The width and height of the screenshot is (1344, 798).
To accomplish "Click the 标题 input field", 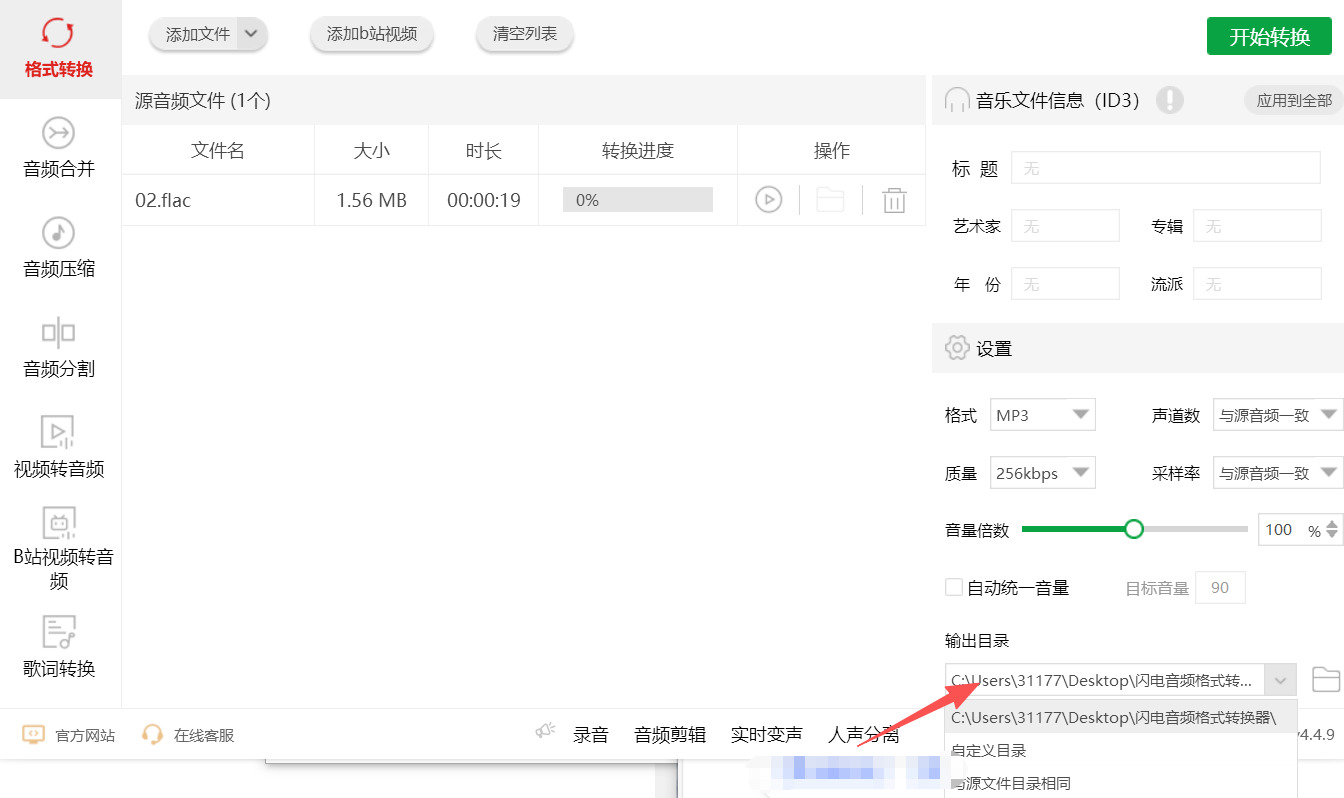I will (1166, 168).
